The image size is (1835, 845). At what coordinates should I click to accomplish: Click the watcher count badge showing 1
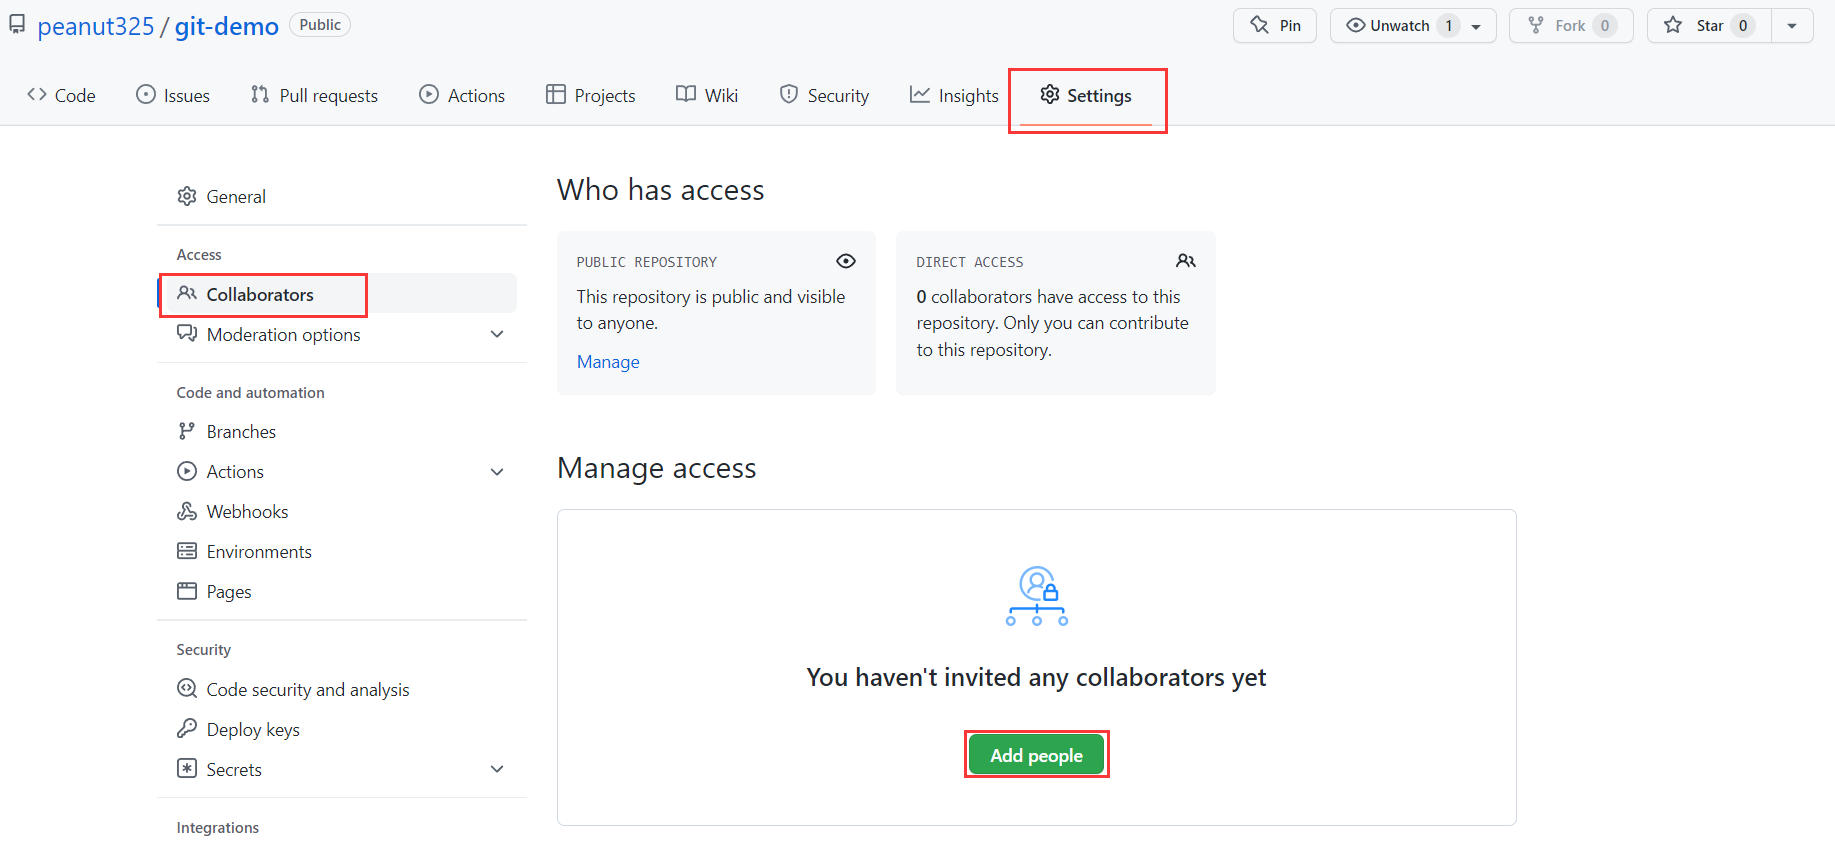[1449, 26]
